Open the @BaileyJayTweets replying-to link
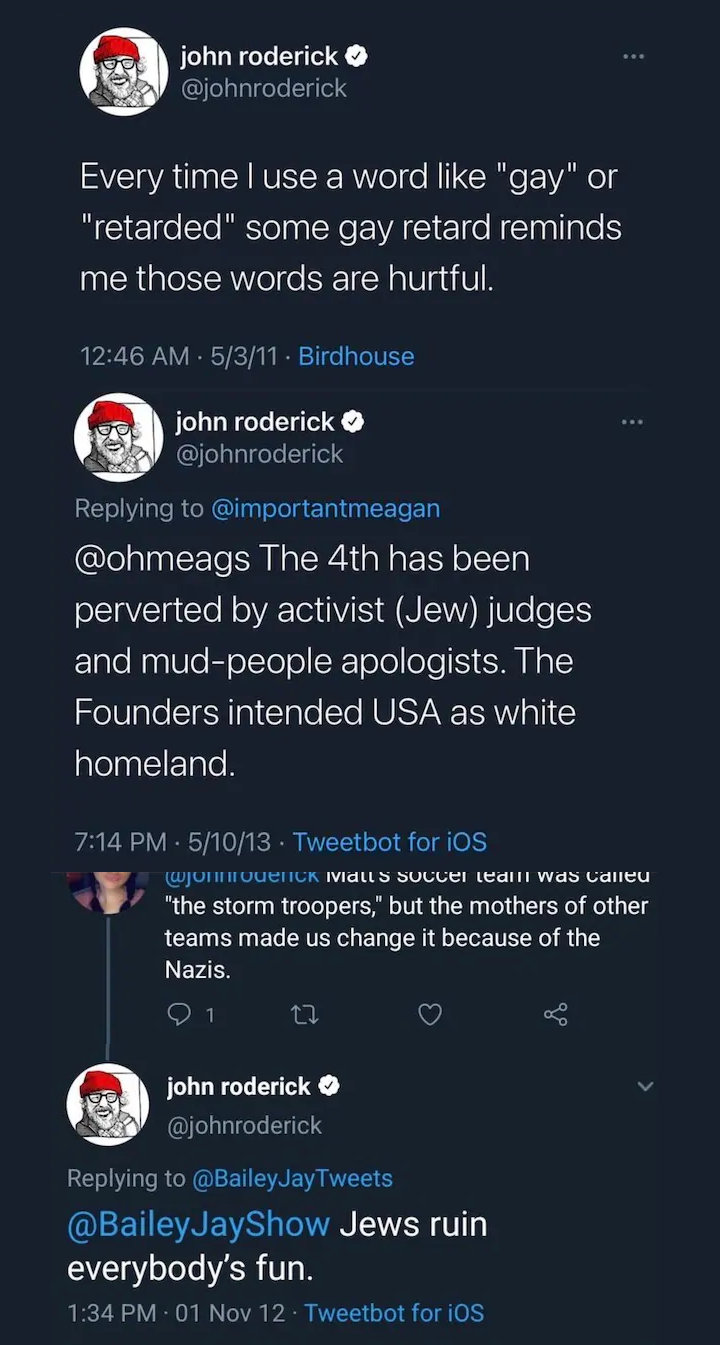The height and width of the screenshot is (1345, 720). click(x=292, y=1178)
